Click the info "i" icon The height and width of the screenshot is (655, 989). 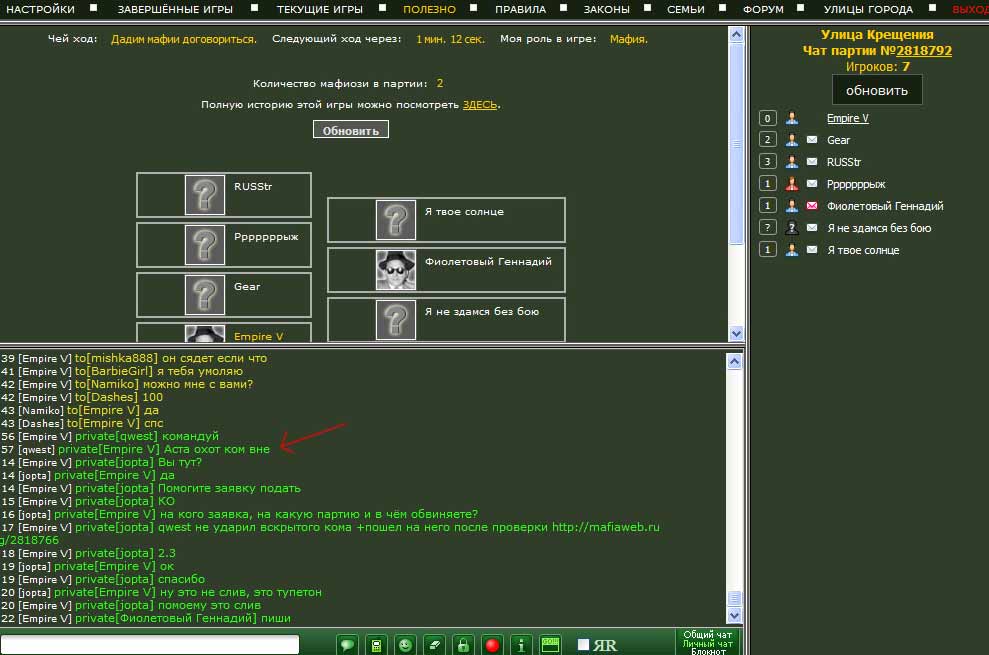(x=521, y=645)
